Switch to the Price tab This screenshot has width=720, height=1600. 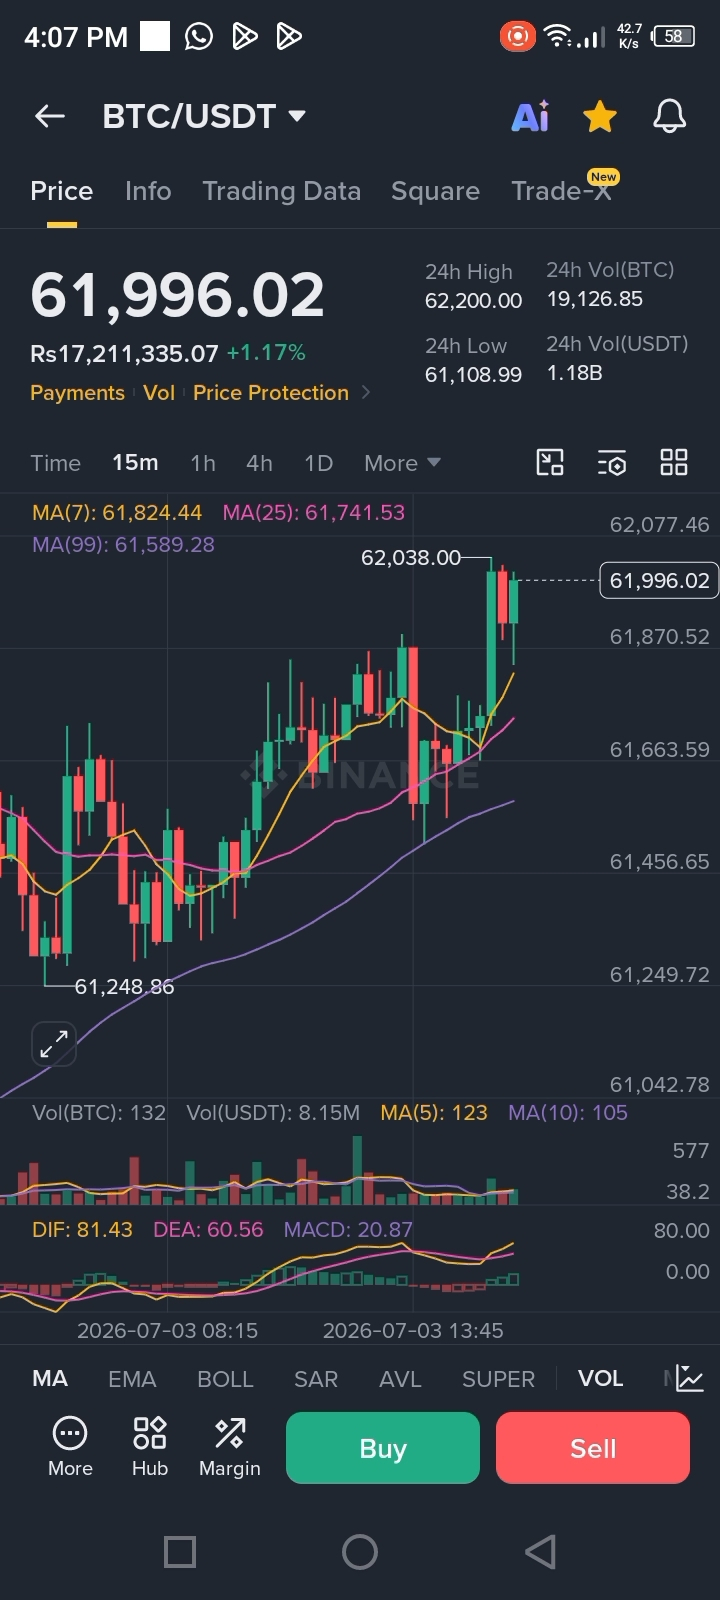61,191
